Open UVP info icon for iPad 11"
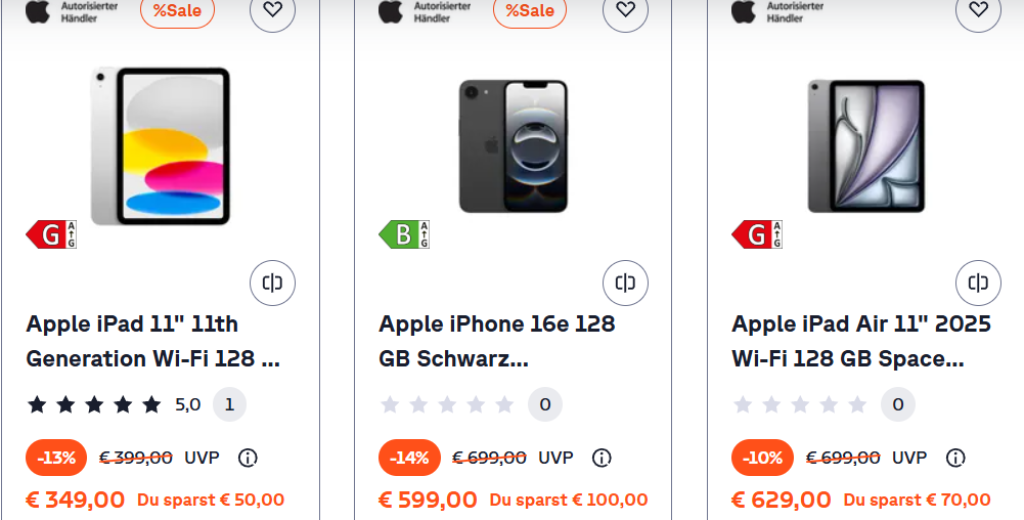 click(248, 458)
